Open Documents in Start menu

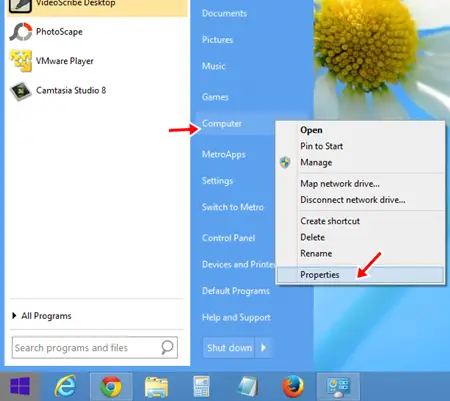click(224, 13)
